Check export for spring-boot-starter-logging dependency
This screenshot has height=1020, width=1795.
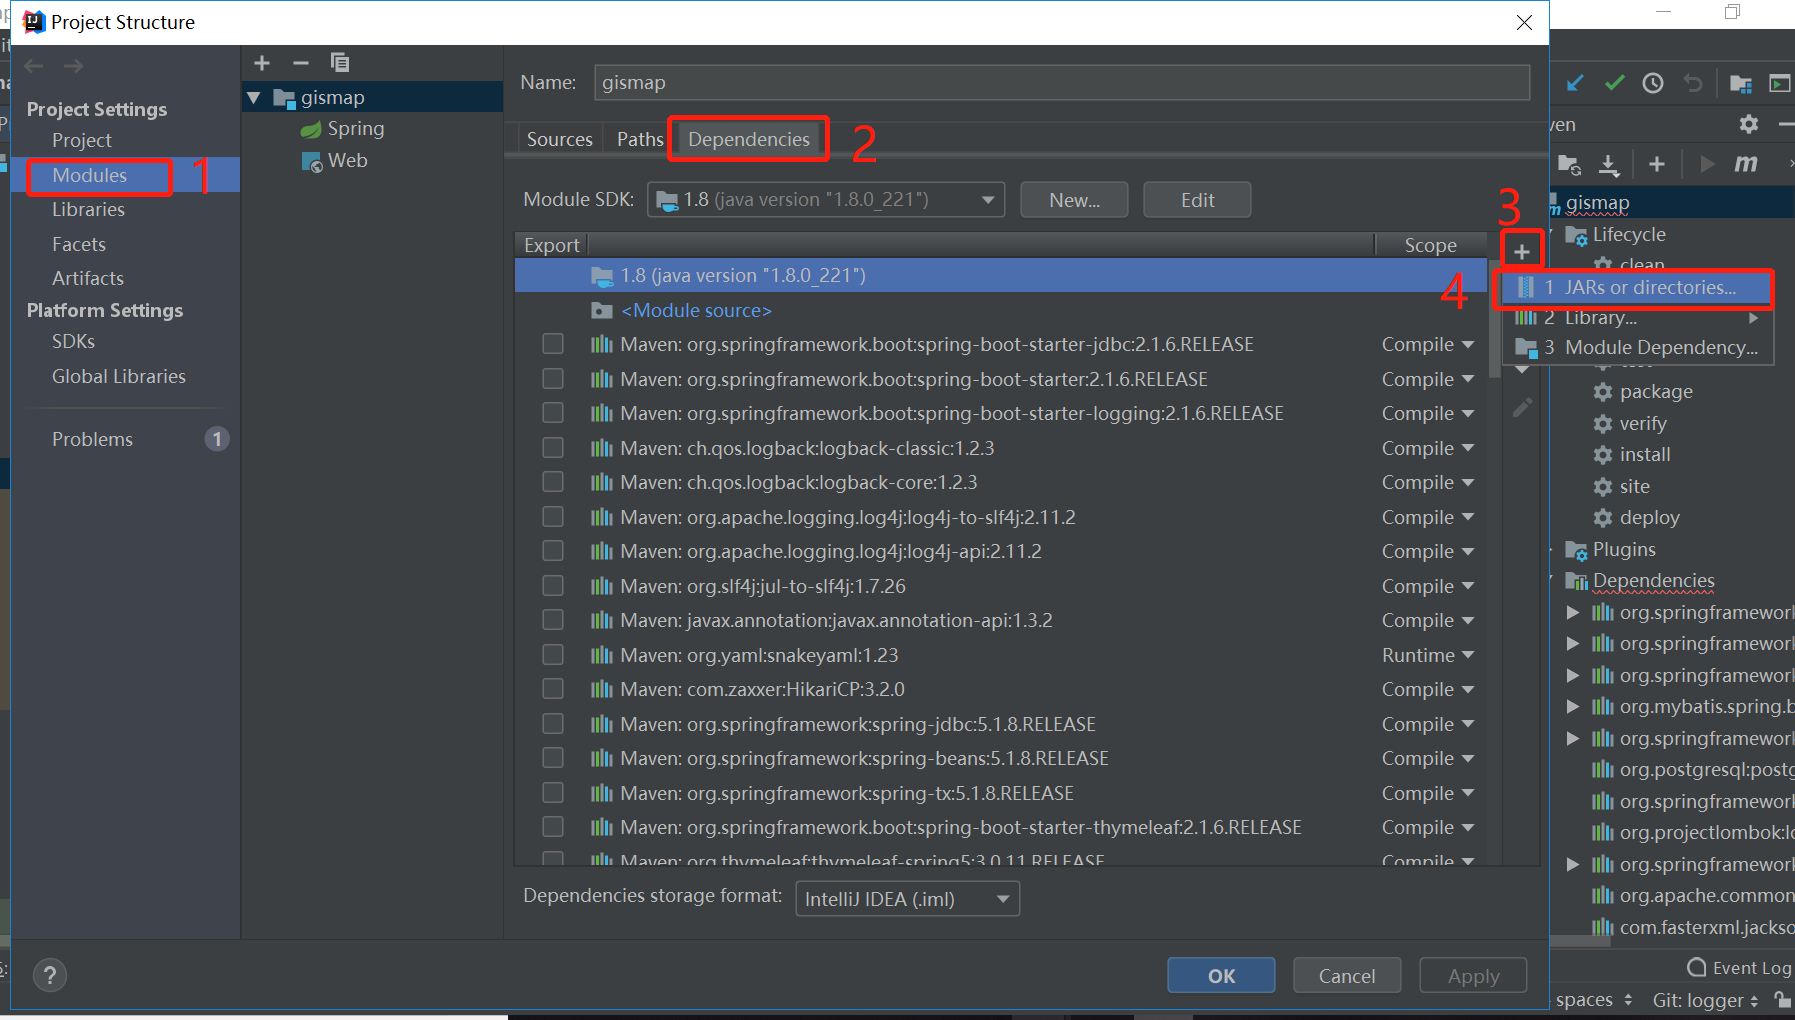[553, 413]
